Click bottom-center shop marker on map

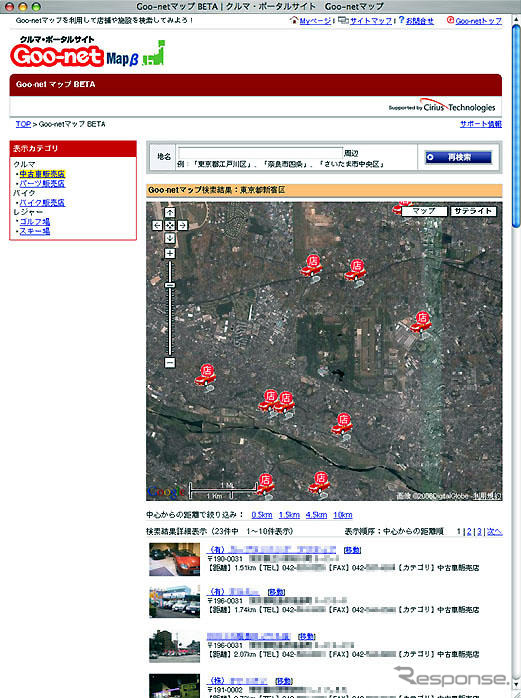[319, 483]
